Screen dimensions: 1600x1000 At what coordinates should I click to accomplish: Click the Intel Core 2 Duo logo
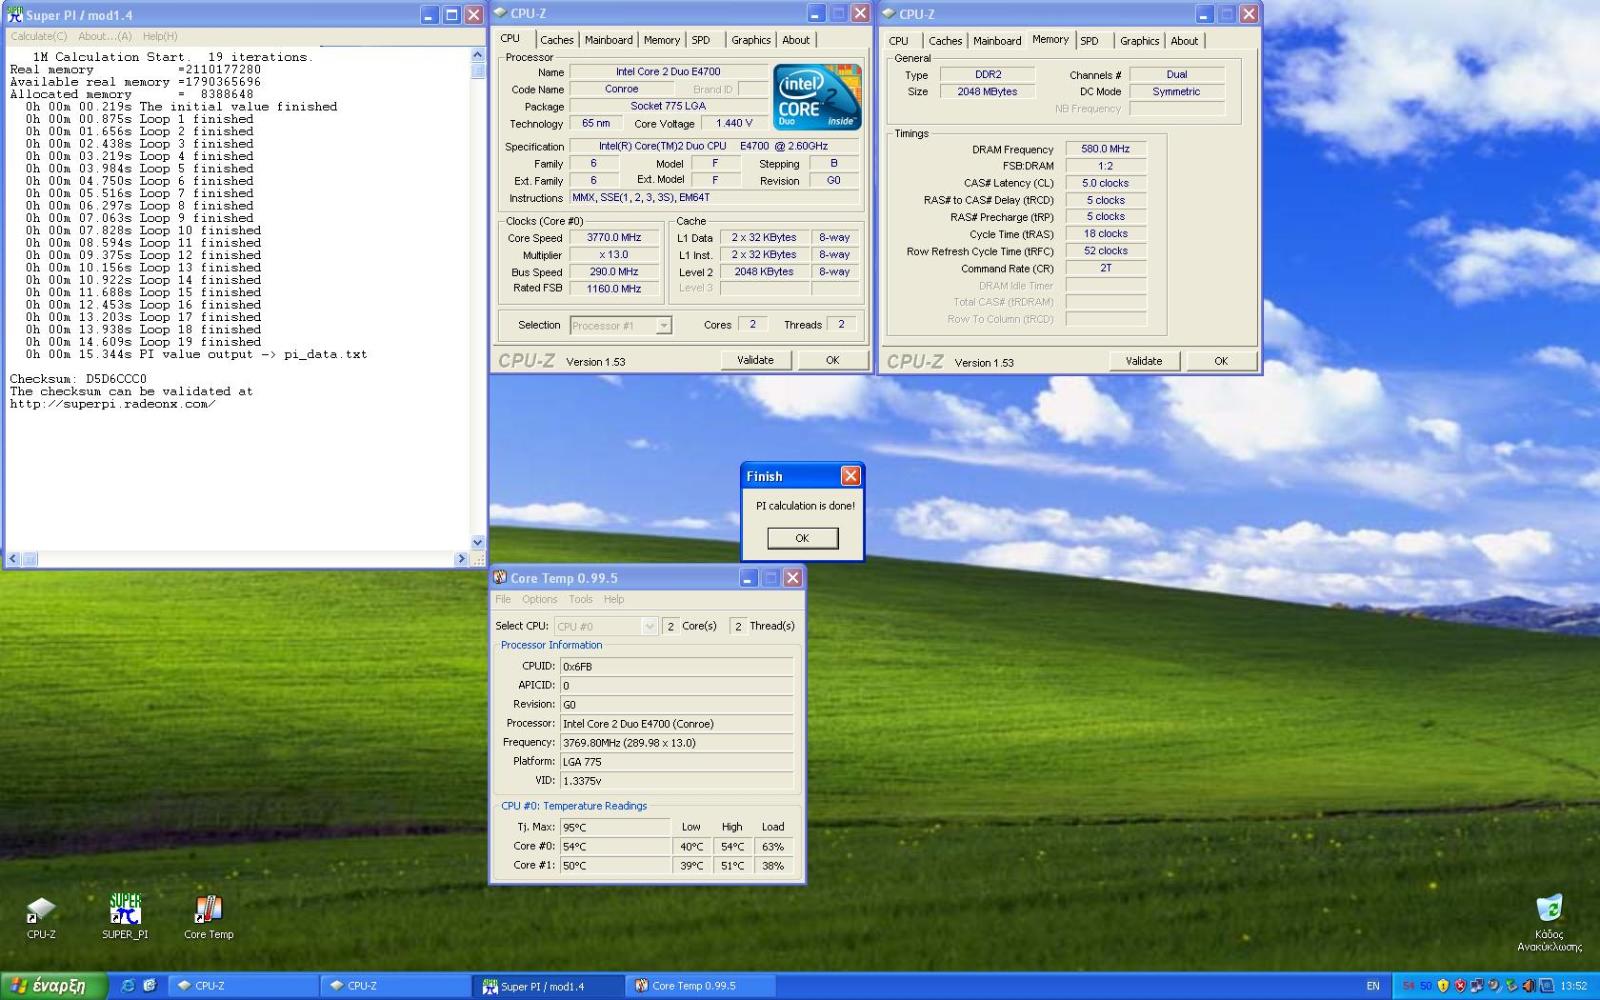pos(817,97)
